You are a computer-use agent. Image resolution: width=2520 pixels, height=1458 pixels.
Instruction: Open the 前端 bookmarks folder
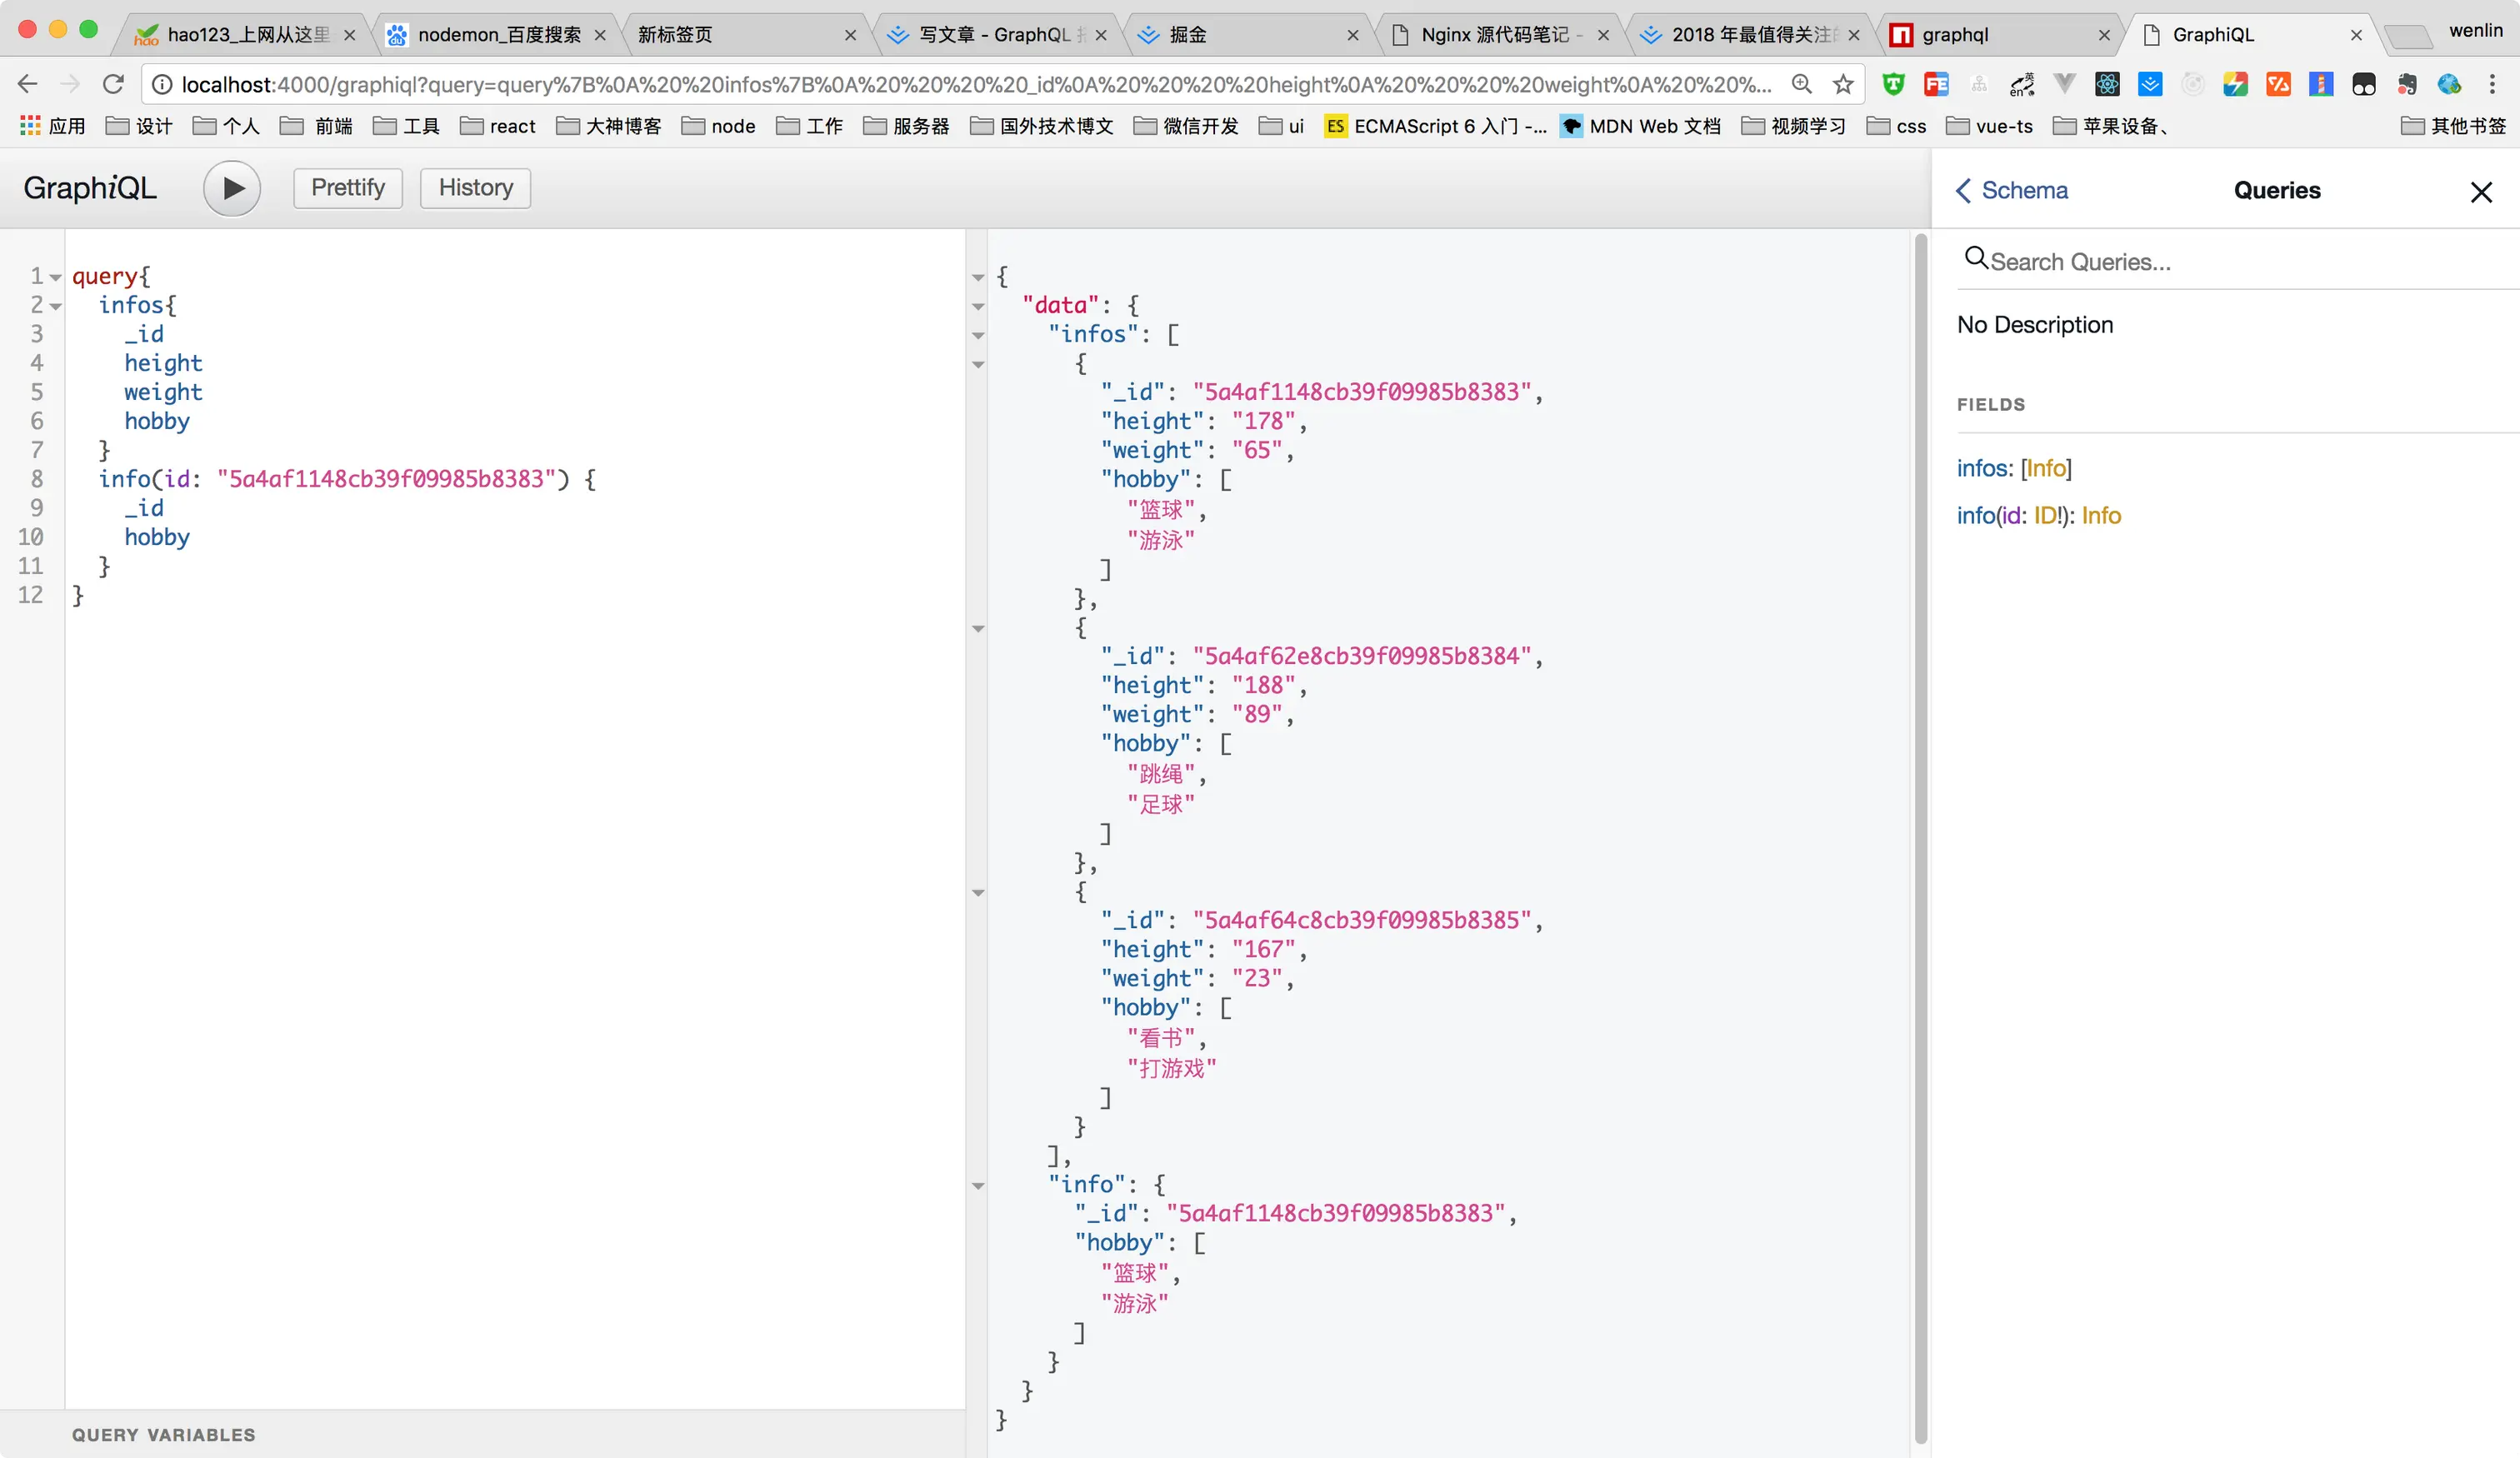317,126
